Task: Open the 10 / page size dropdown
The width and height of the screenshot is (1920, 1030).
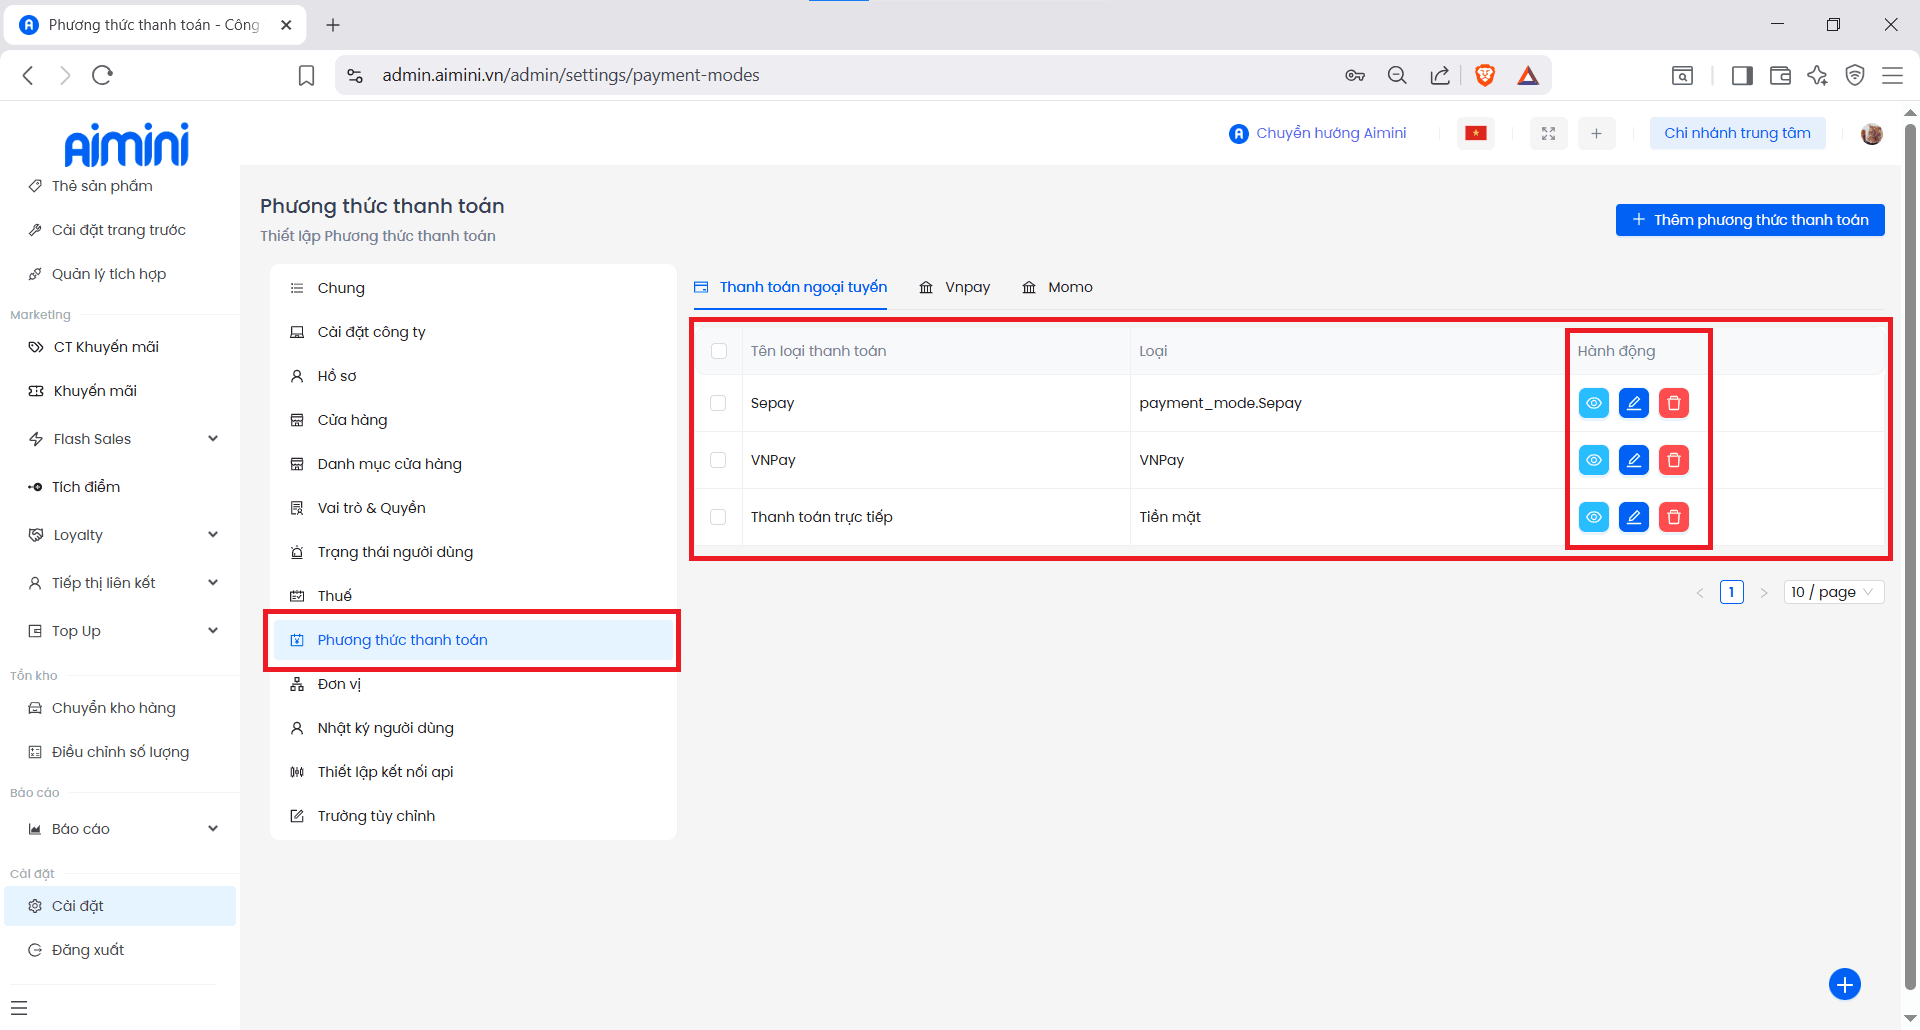Action: 1833,592
